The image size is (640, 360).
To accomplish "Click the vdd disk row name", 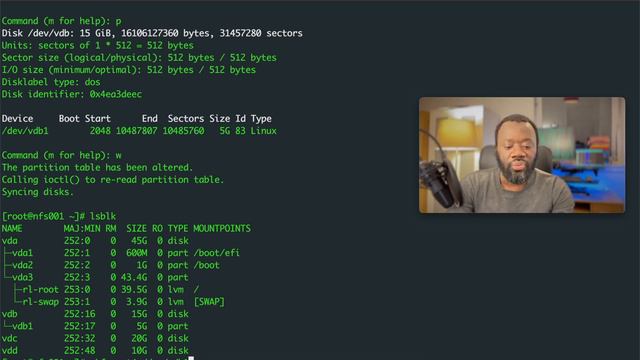I will tap(9, 351).
